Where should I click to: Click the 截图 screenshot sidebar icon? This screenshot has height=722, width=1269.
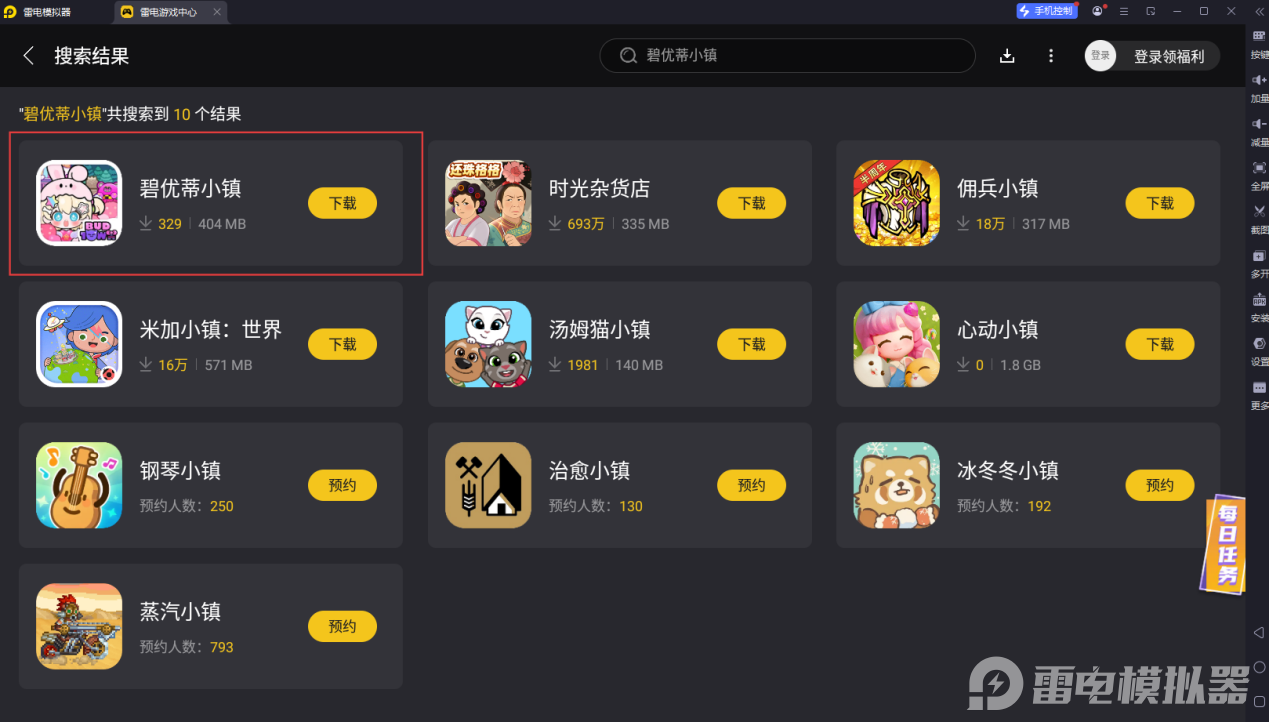1259,218
